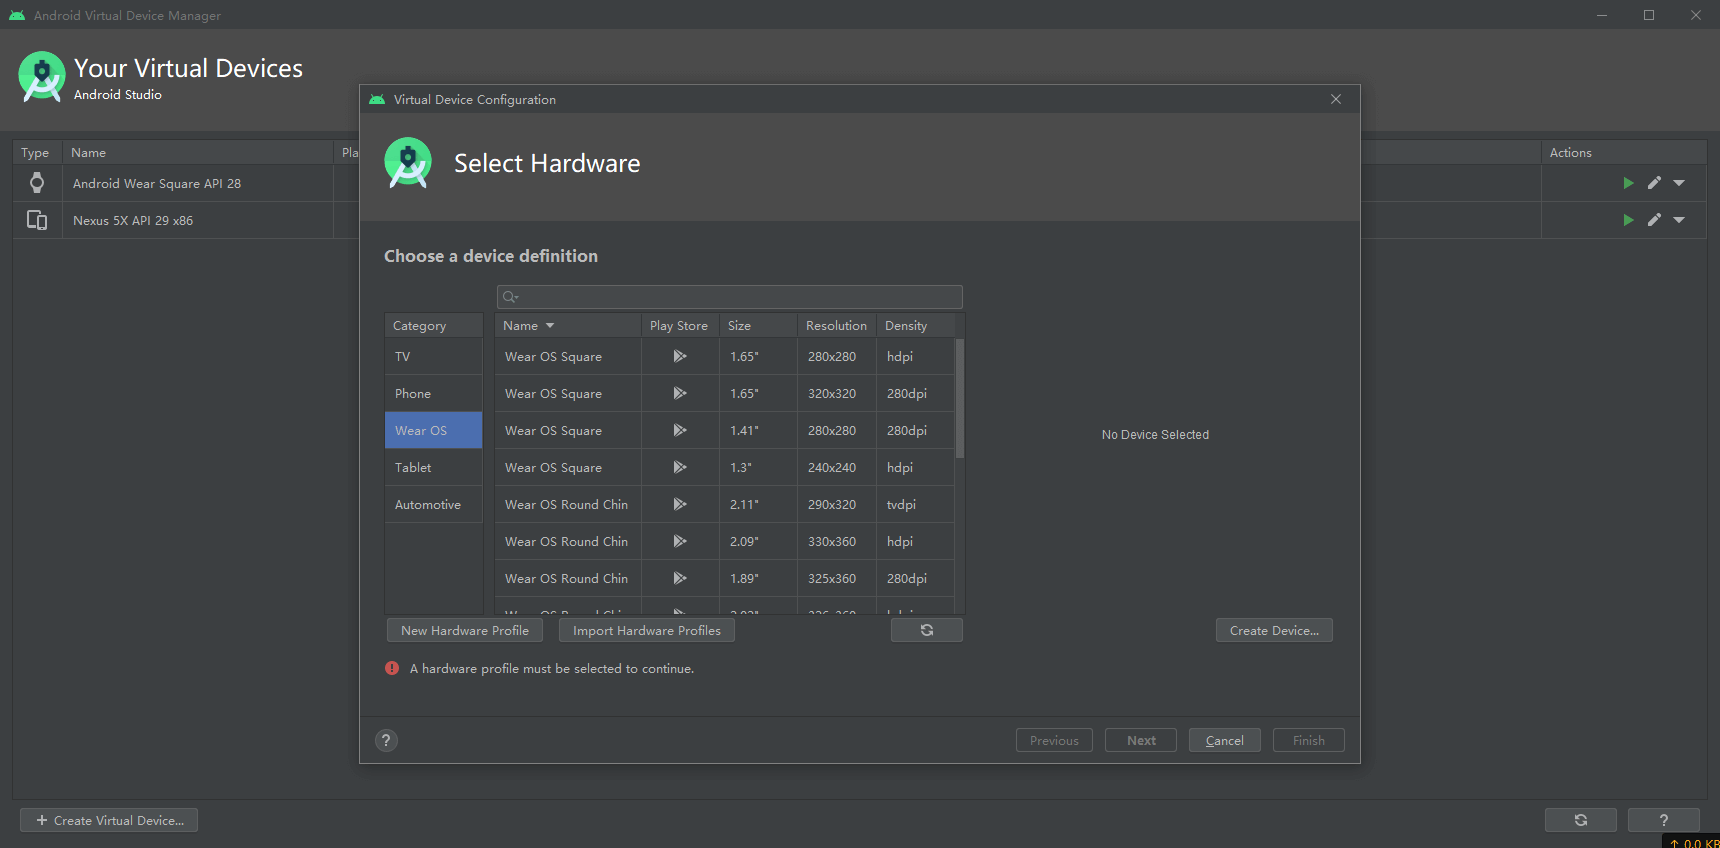Image resolution: width=1720 pixels, height=848 pixels.
Task: Click the search magnifier icon
Action: pos(510,297)
